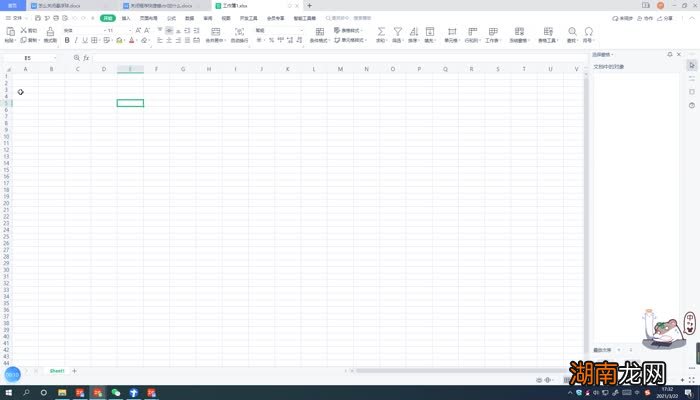Viewport: 700px width, 400px height.
Task: Click the fx insert function icon
Action: point(87,58)
